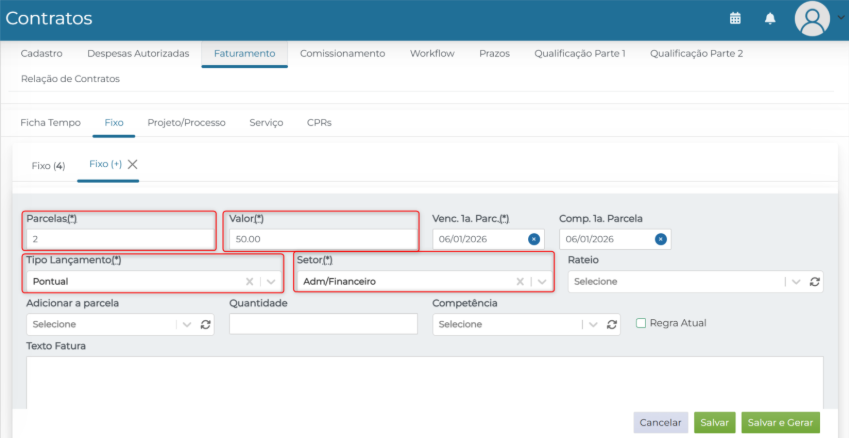Open the user profile avatar

tap(812, 18)
